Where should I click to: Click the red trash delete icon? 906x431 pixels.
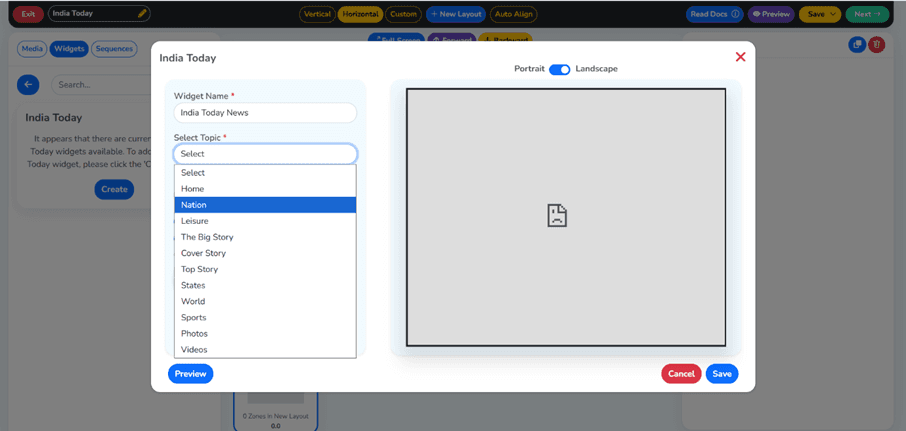(x=877, y=44)
